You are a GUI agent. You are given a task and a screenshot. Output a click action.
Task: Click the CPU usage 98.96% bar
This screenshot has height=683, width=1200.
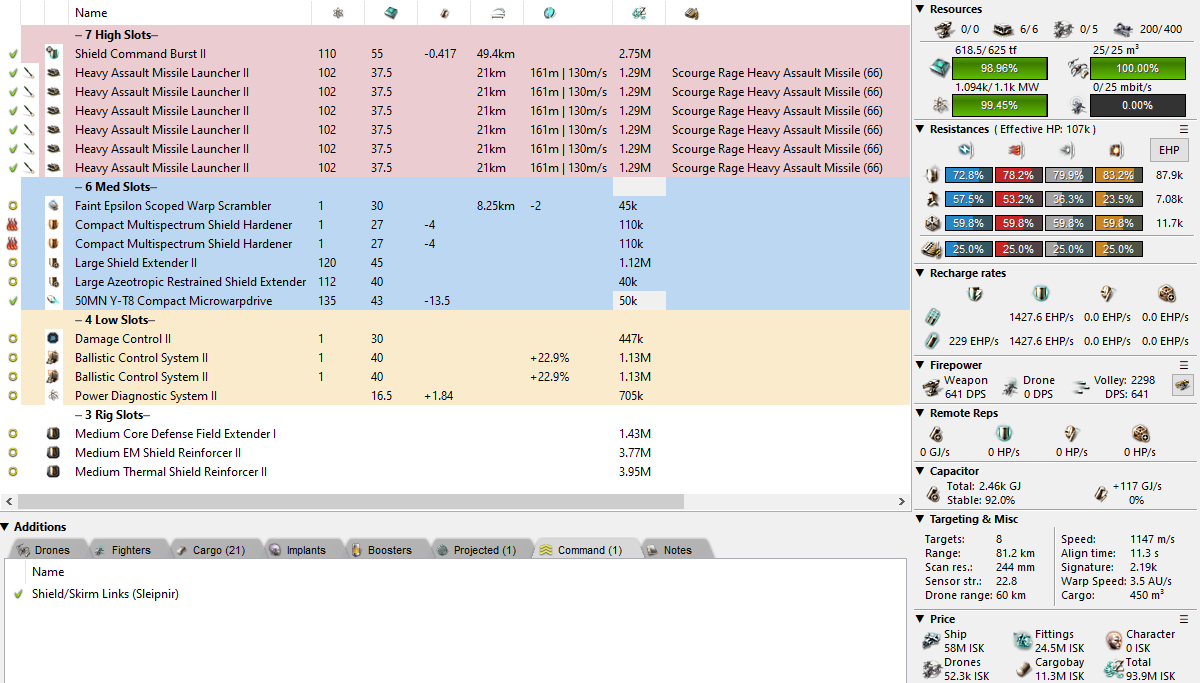[x=999, y=69]
